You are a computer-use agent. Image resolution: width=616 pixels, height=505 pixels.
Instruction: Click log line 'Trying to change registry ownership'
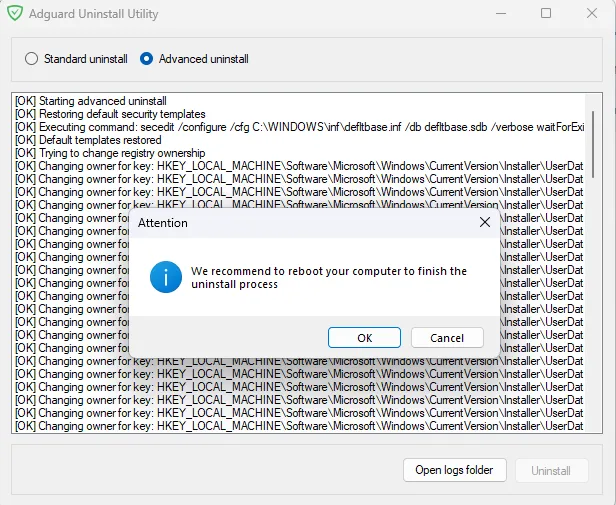point(110,153)
